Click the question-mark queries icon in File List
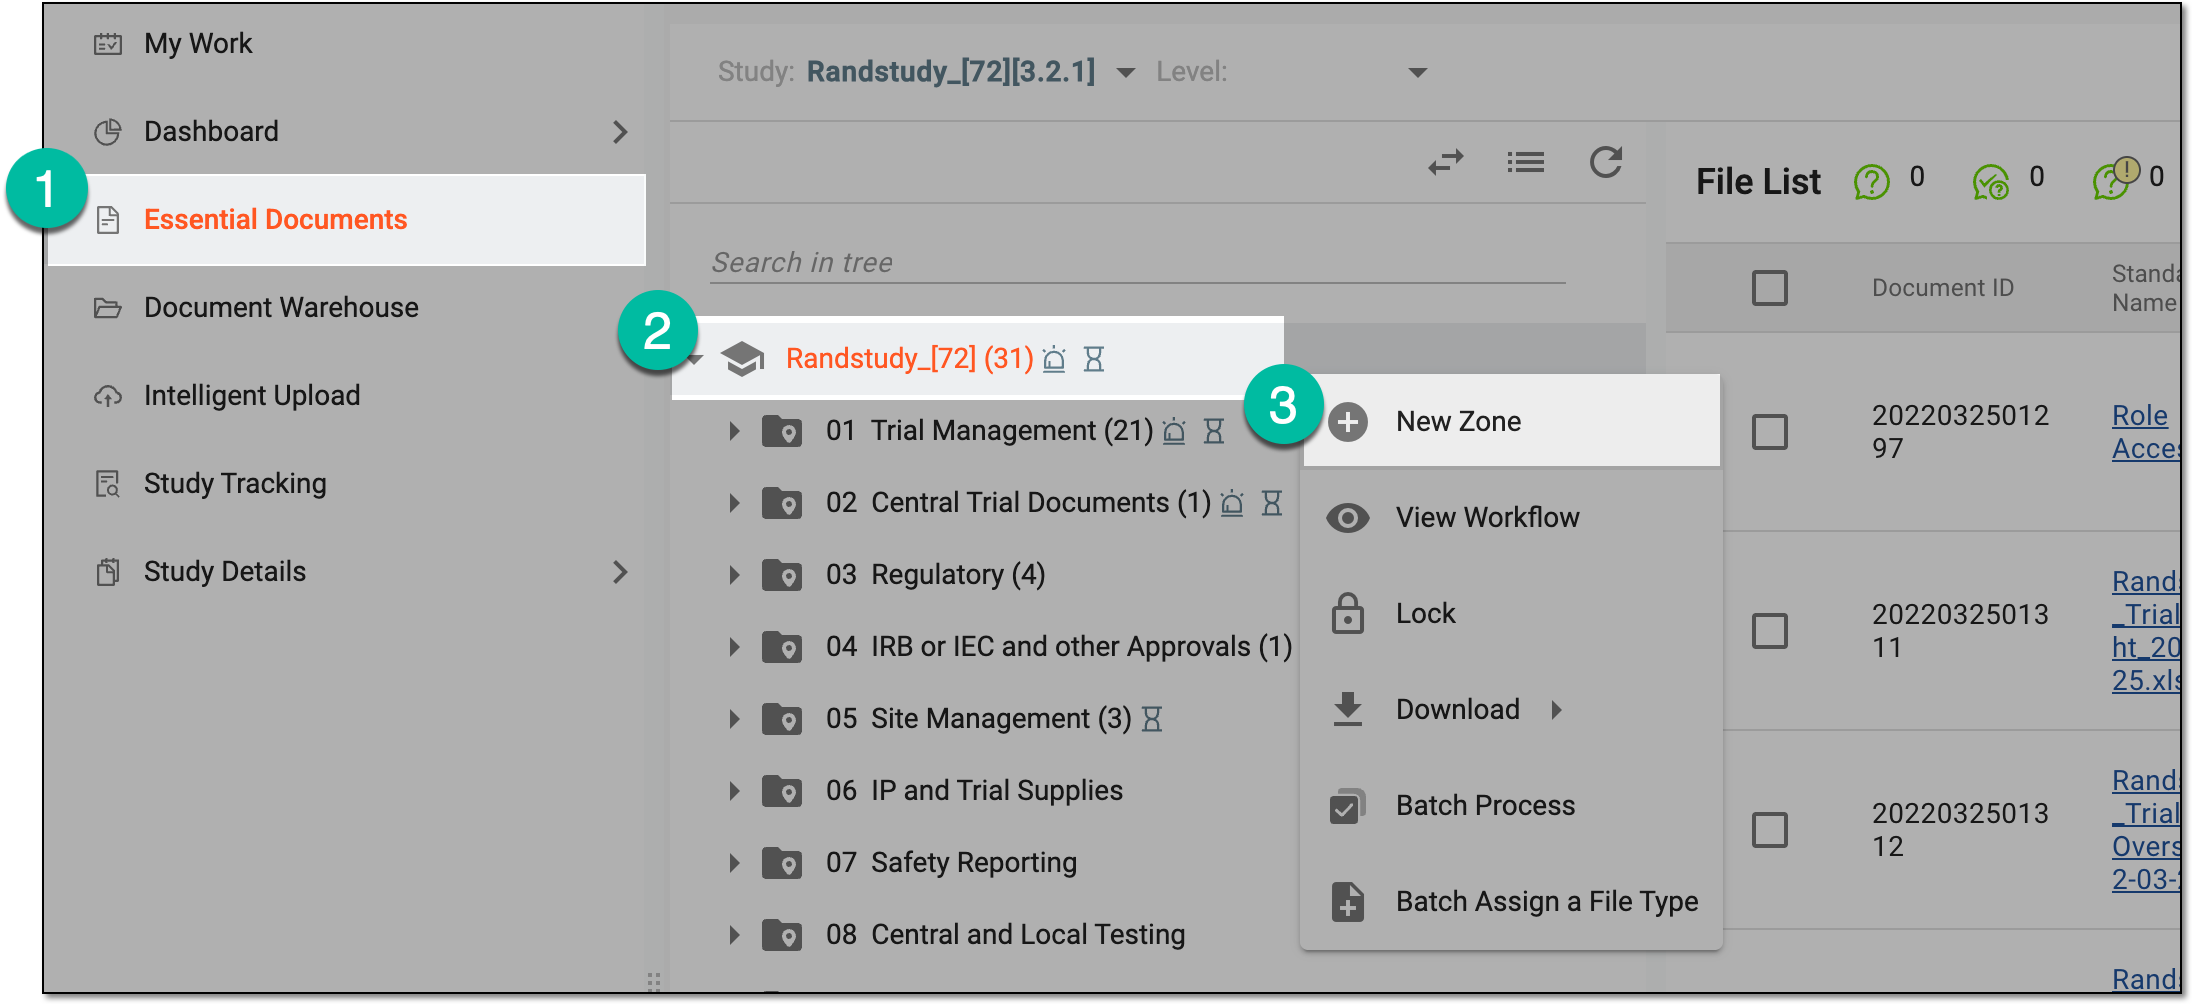The image size is (2192, 1004). [1871, 182]
